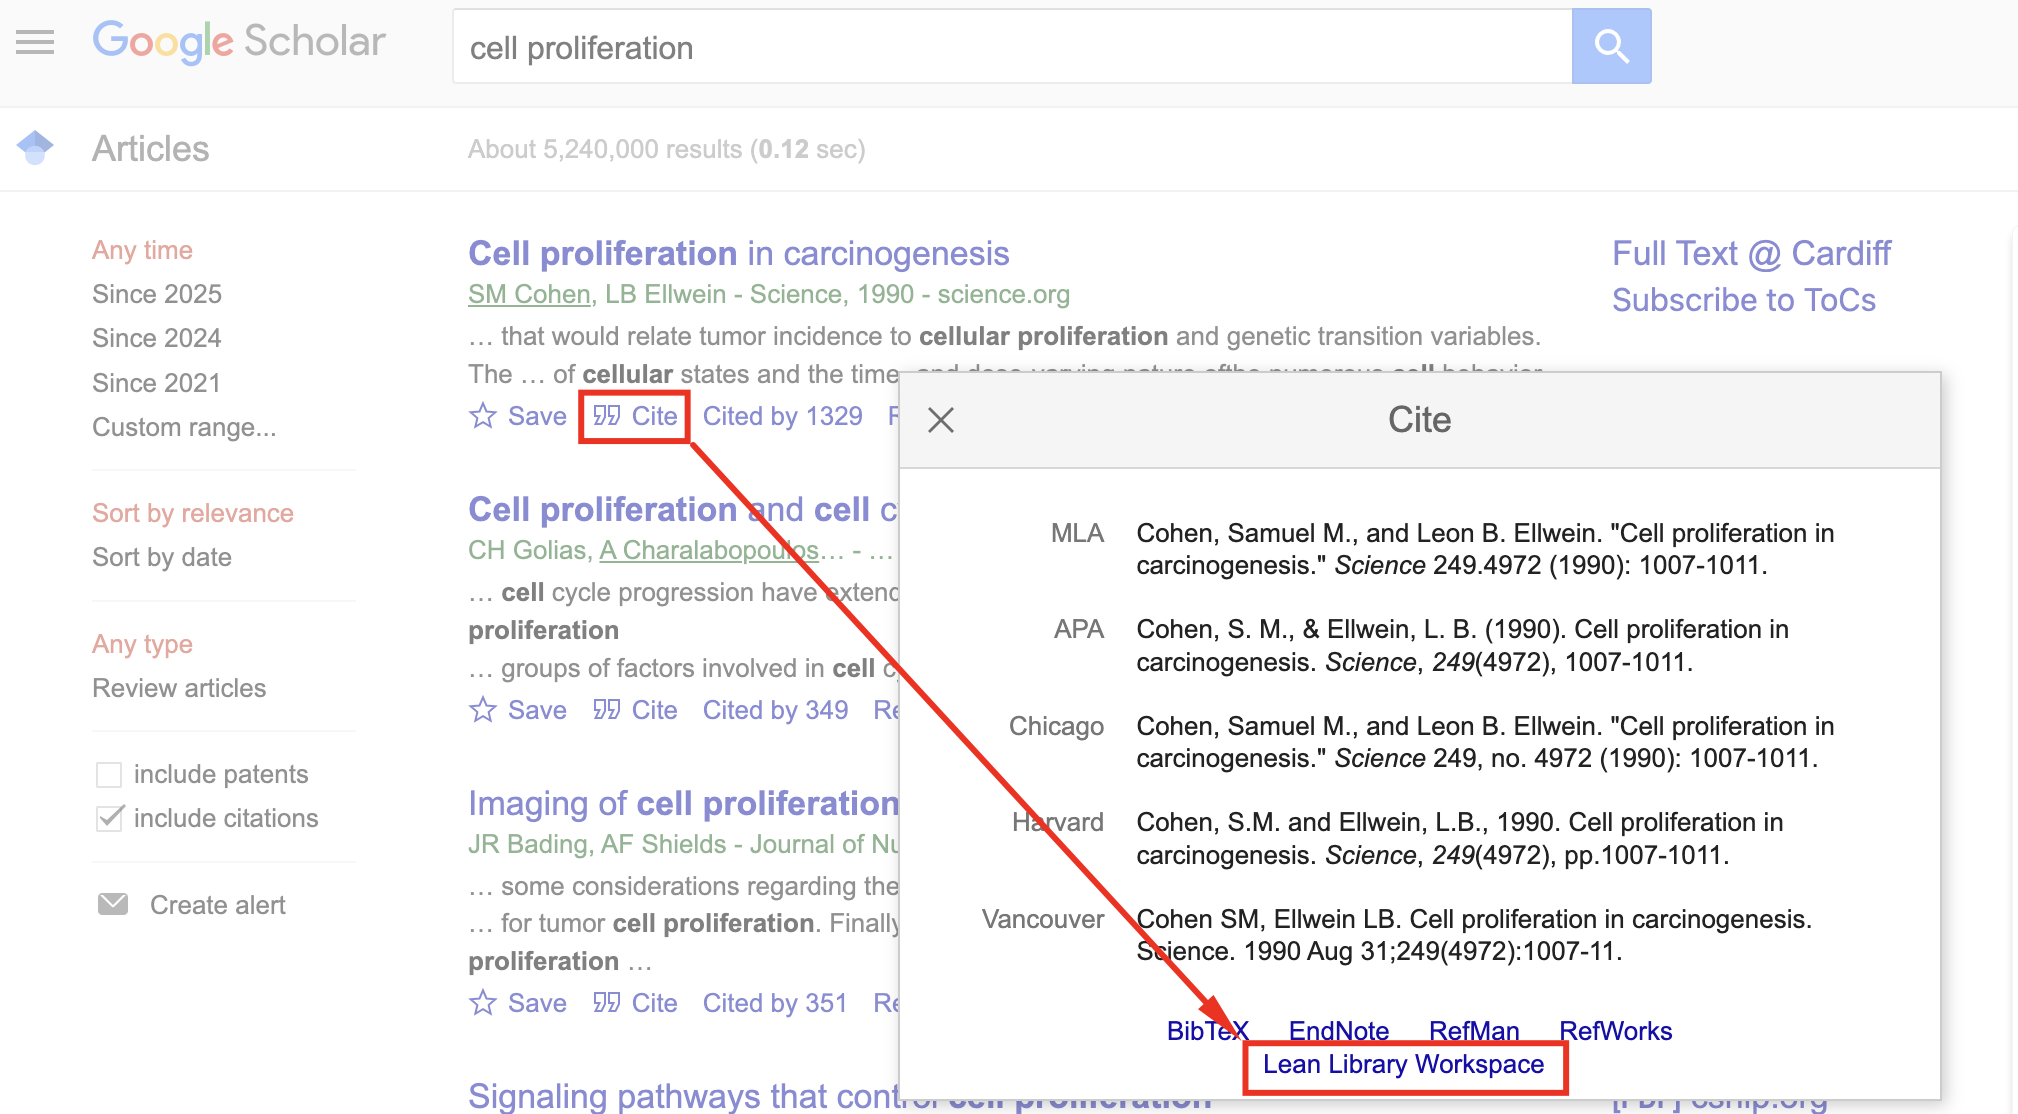Click Lean Library Workspace link
Viewport: 2018px width, 1114px height.
pyautogui.click(x=1403, y=1065)
